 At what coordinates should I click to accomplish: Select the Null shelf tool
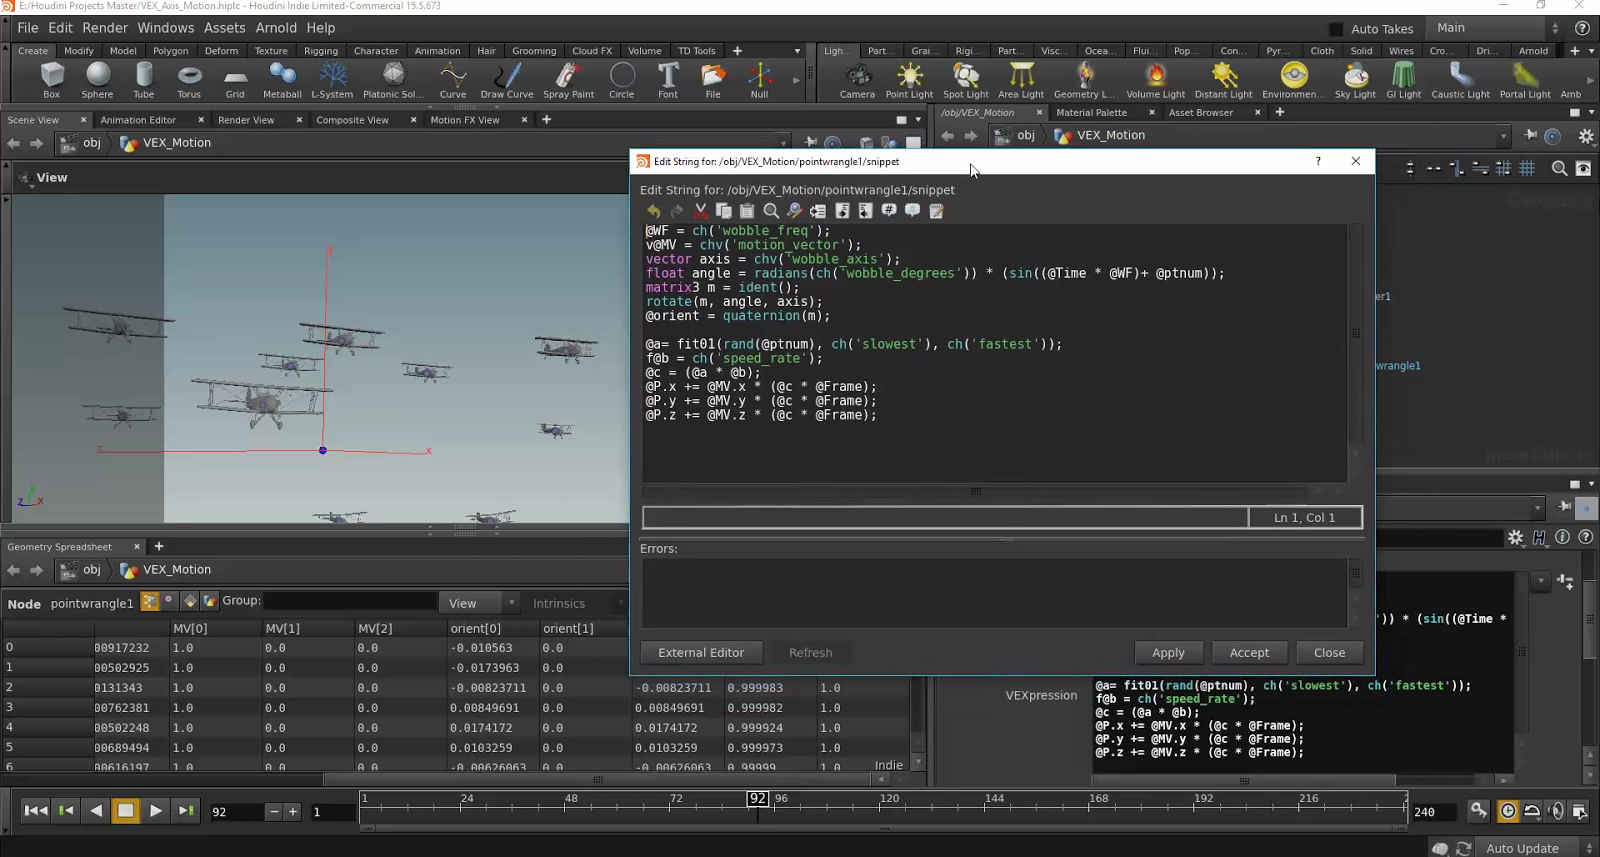(x=759, y=80)
